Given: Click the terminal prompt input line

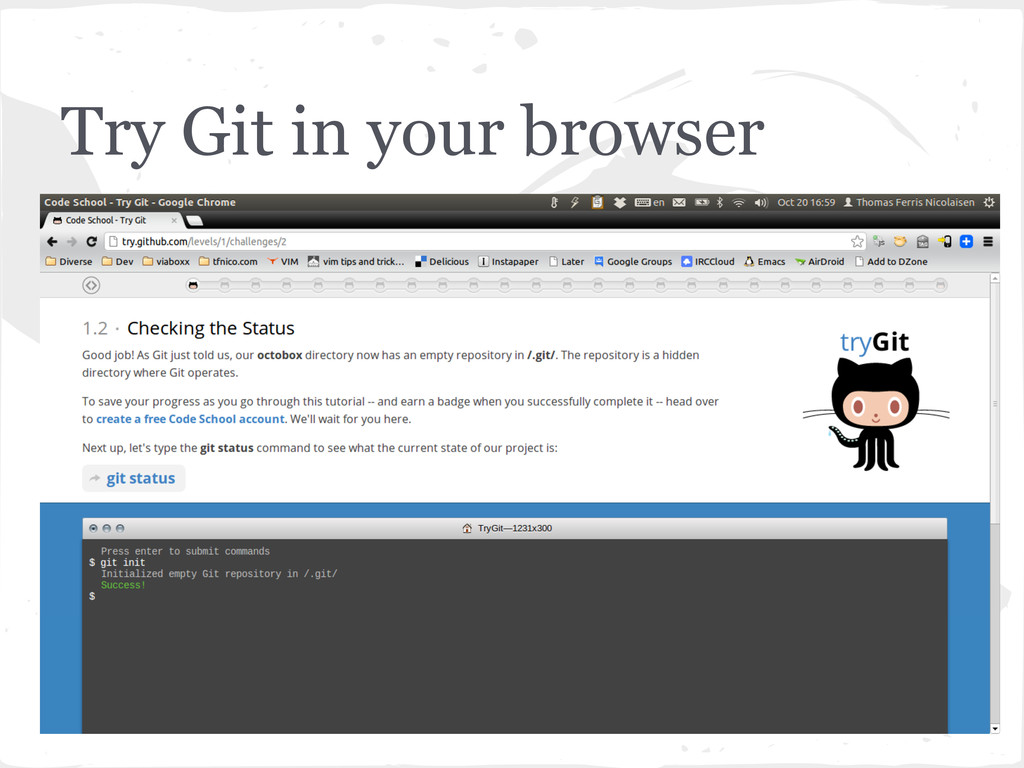Looking at the screenshot, I should tap(515, 596).
